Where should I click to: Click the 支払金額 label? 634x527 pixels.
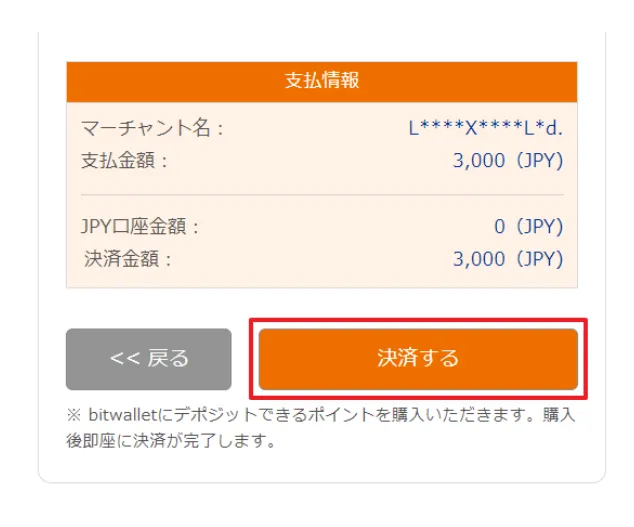(124, 160)
